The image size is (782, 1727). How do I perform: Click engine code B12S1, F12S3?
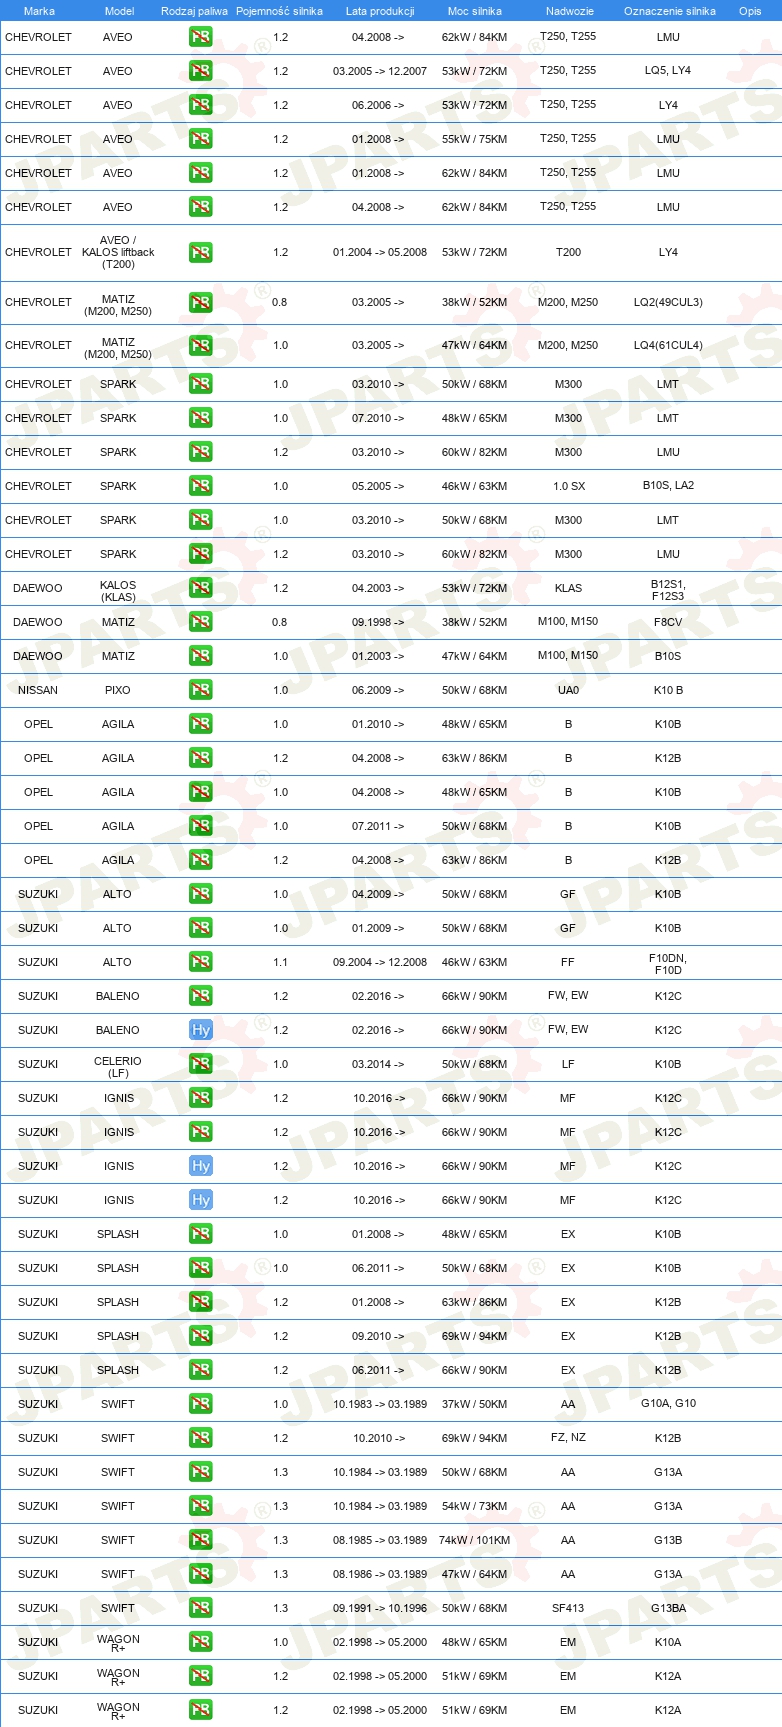point(668,590)
